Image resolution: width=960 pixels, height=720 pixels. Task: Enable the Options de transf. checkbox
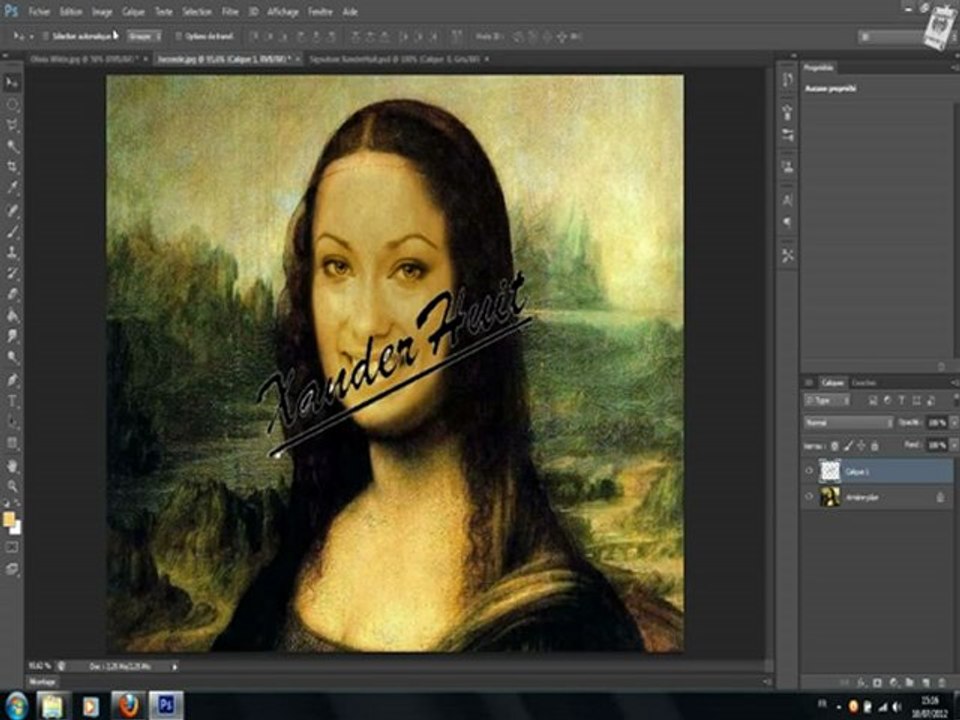179,36
